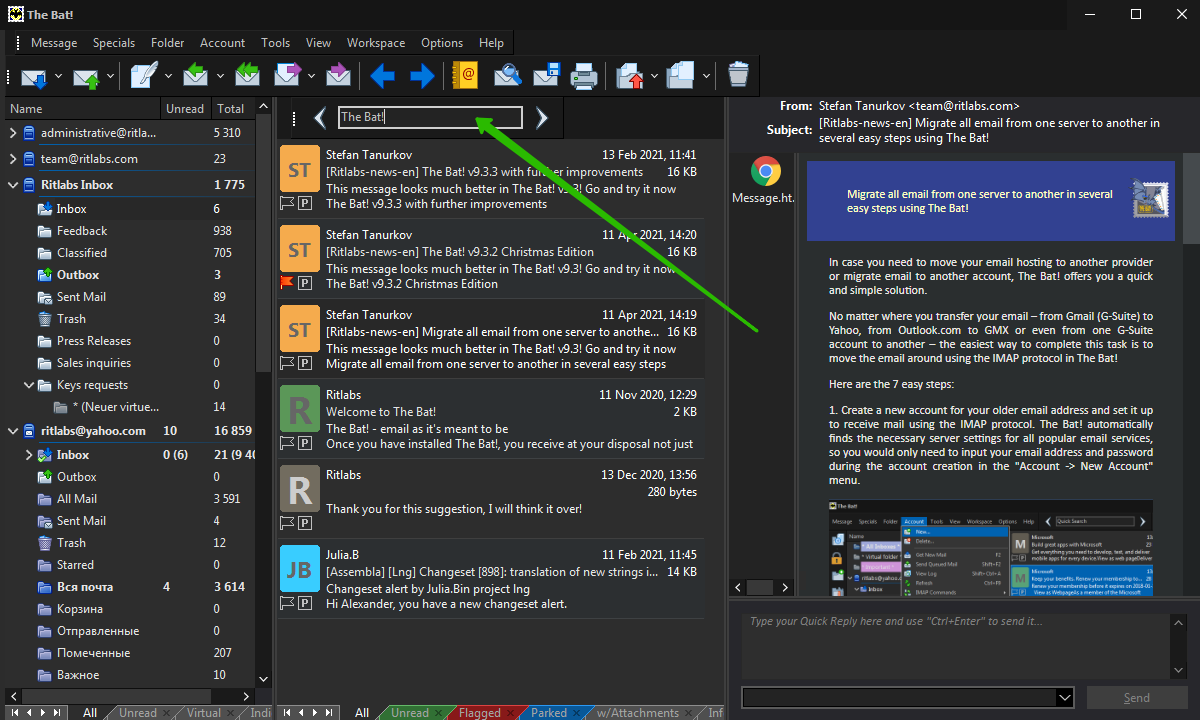Collapse the ritlabs@yahoo.com account tree

tap(13, 431)
